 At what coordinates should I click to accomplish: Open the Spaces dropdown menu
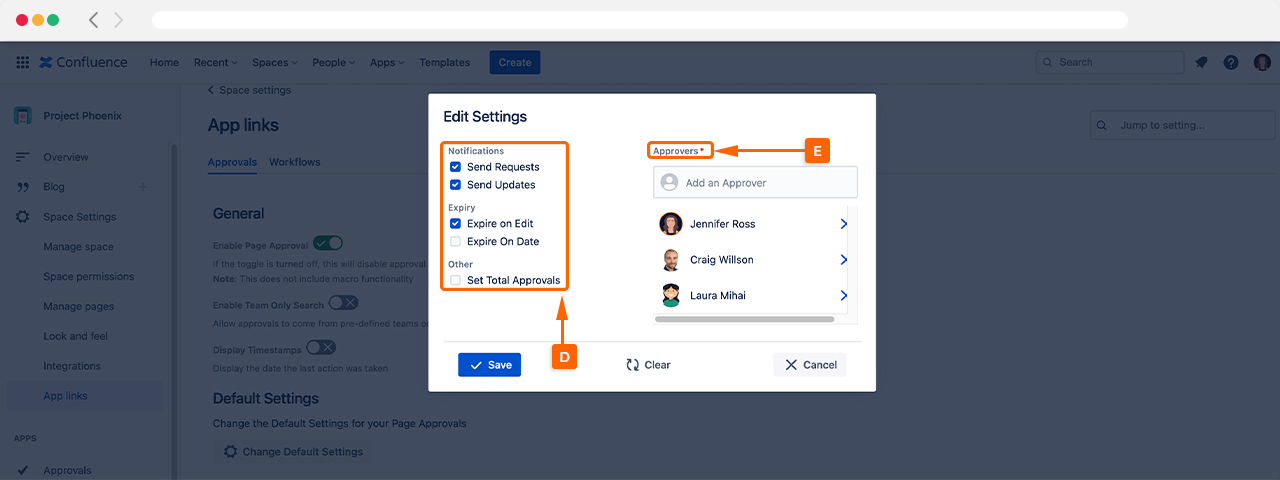[274, 62]
